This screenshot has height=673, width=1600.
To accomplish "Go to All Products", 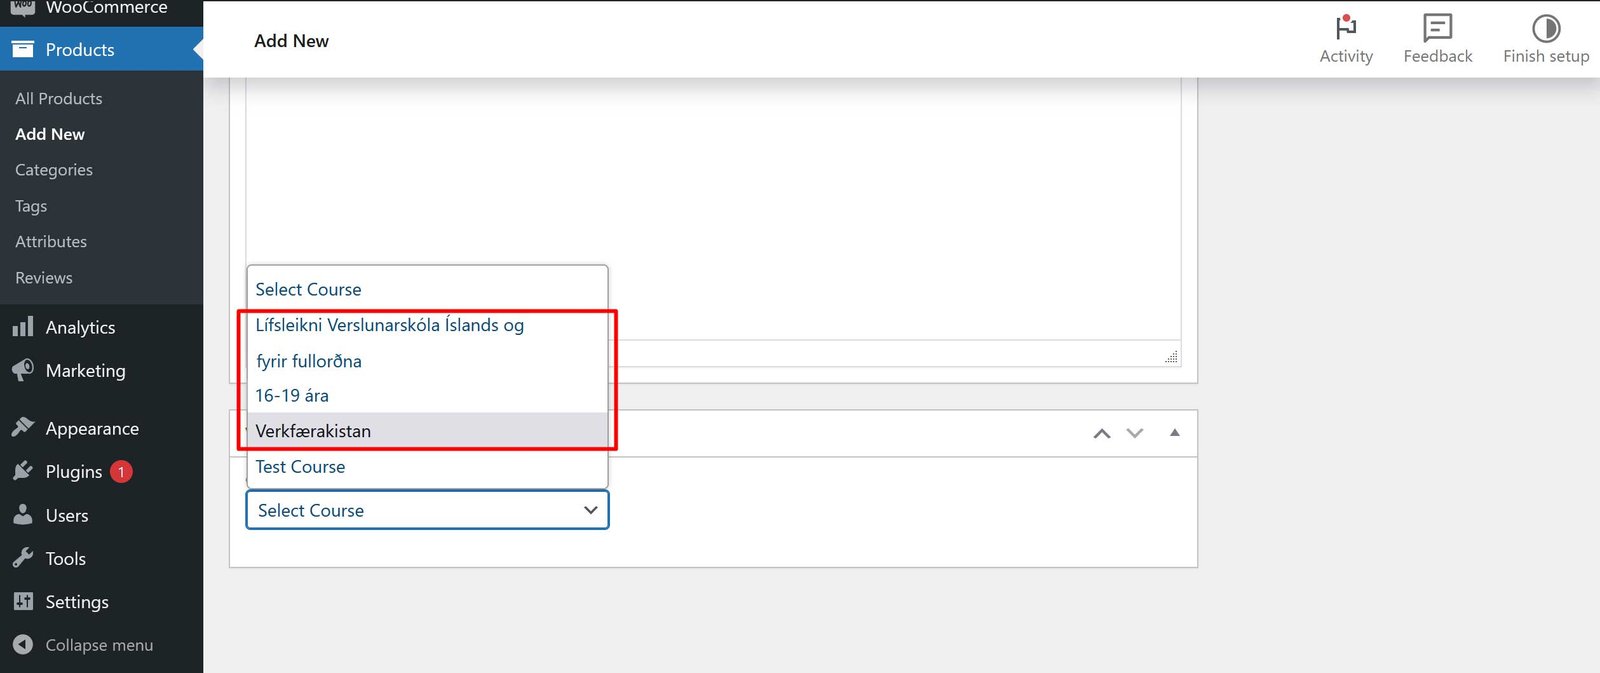I will pyautogui.click(x=59, y=98).
